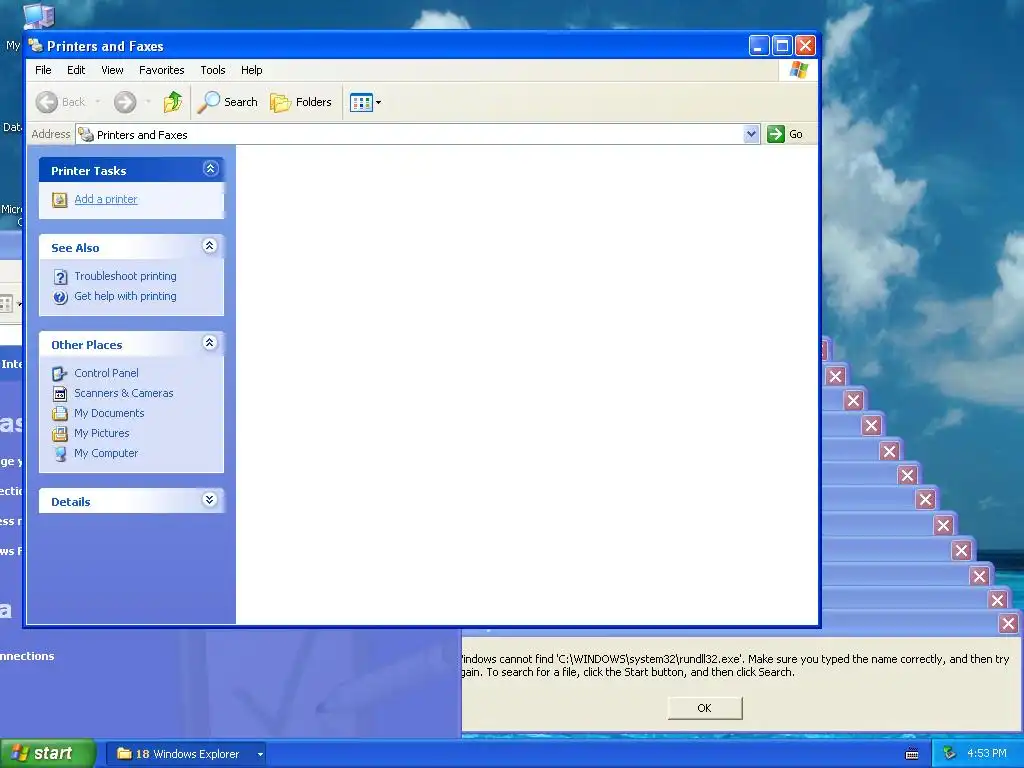Expand the Windows Explorer taskbar group arrow
1024x768 pixels.
pos(260,754)
